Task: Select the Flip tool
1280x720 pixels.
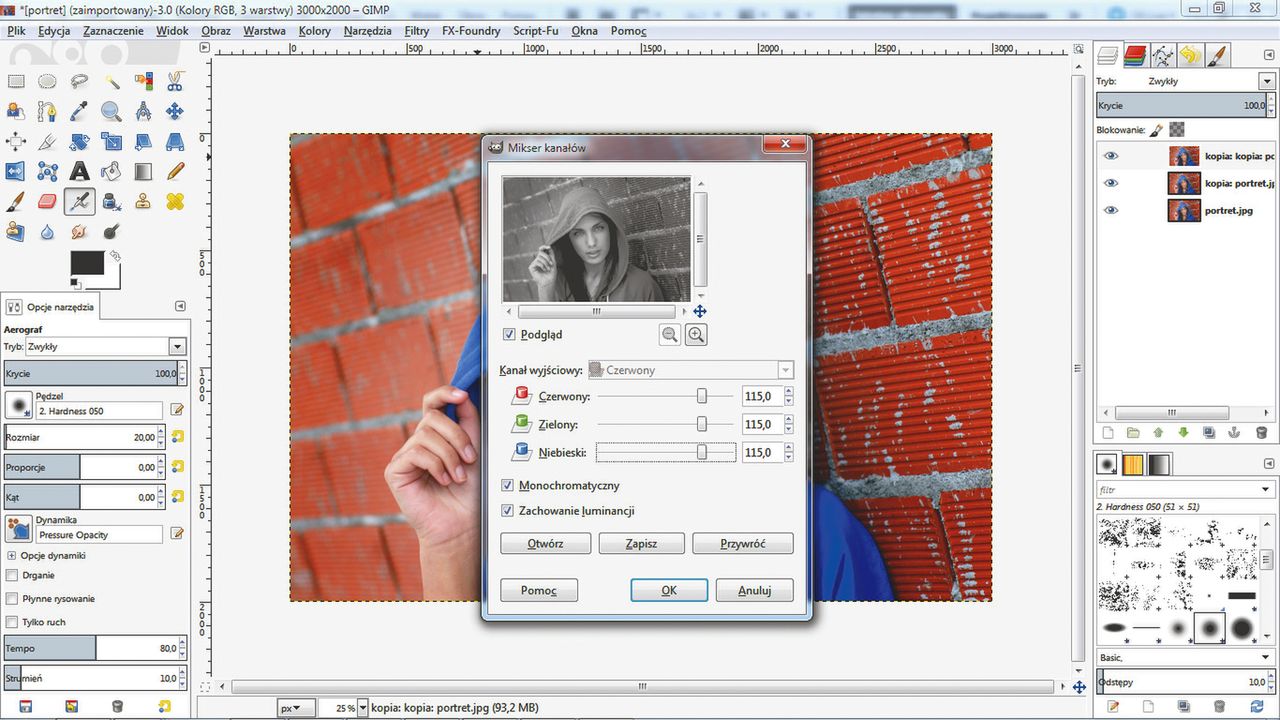Action: pos(15,172)
